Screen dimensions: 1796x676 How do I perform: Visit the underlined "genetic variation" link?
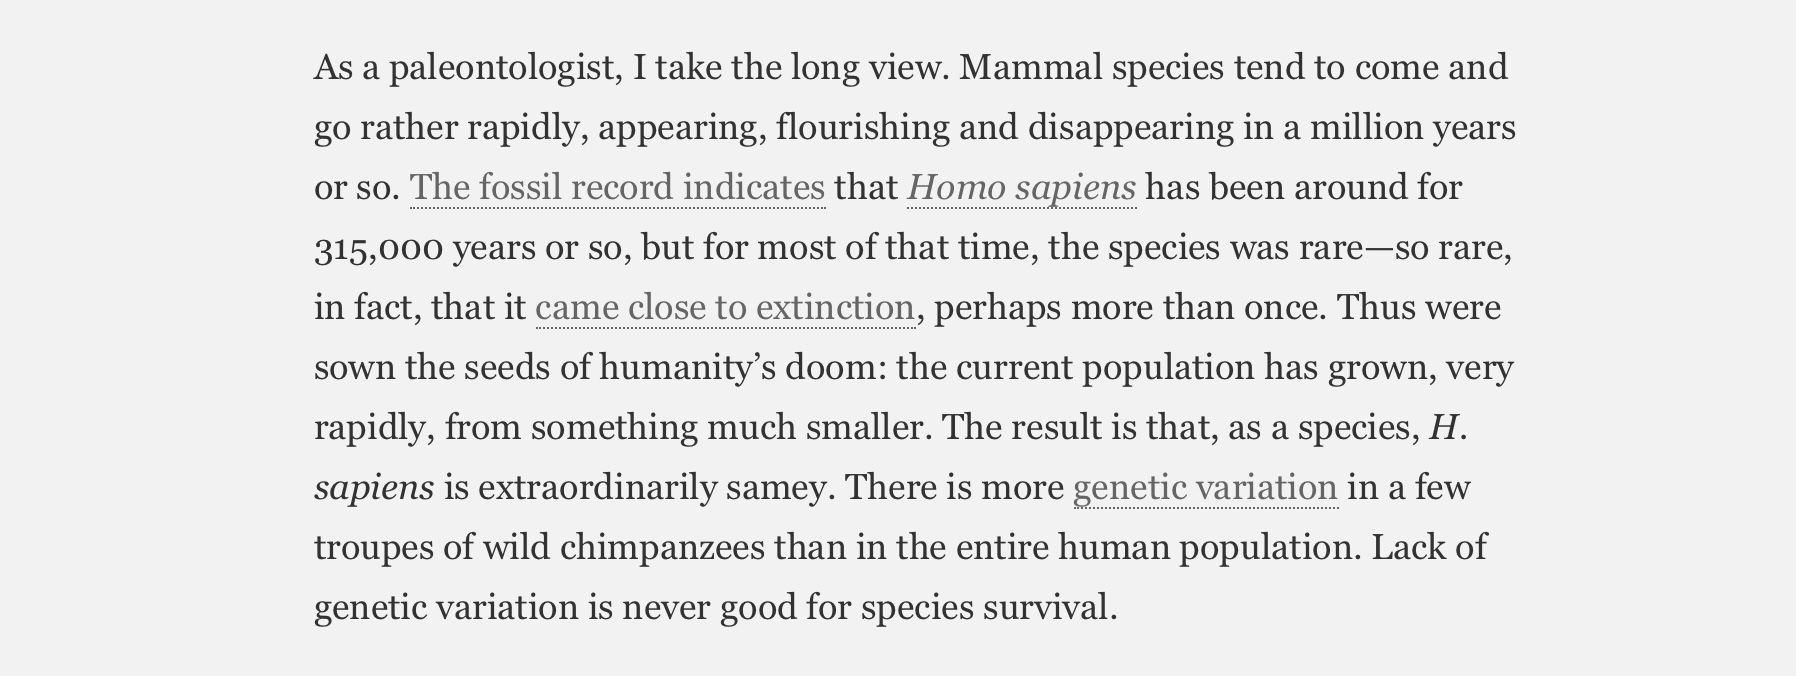tap(1205, 488)
